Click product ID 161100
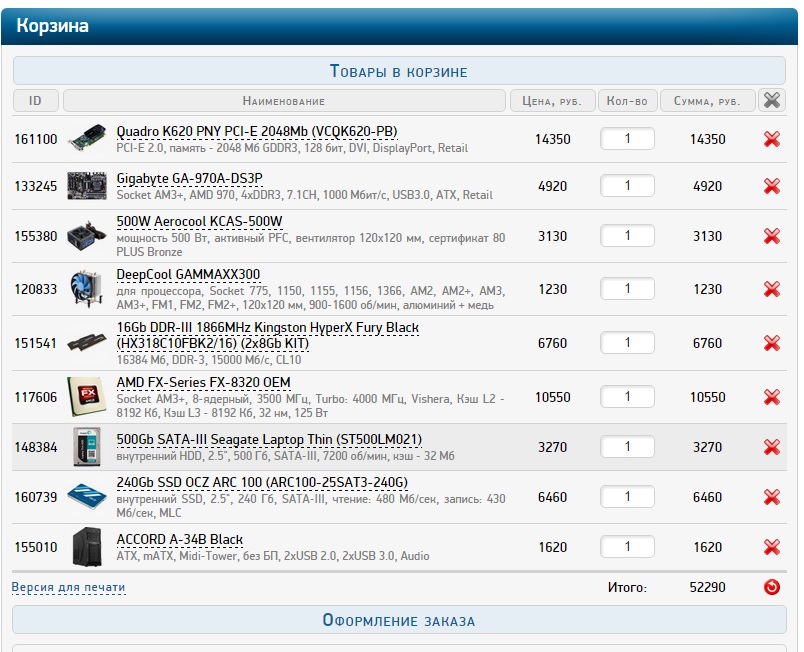 click(36, 139)
